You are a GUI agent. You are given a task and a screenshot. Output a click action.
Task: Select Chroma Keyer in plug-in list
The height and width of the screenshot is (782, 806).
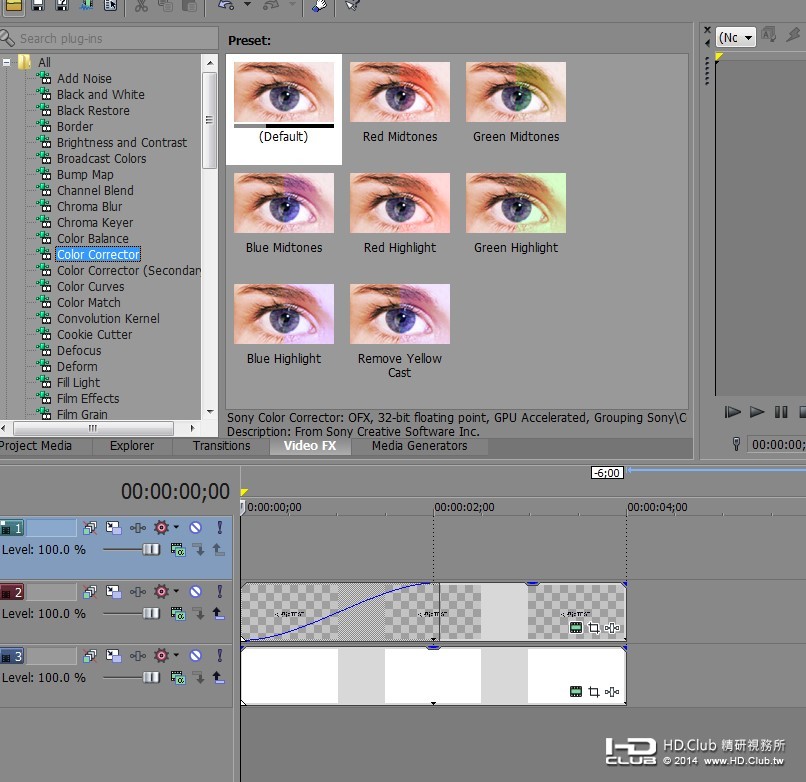(x=94, y=223)
